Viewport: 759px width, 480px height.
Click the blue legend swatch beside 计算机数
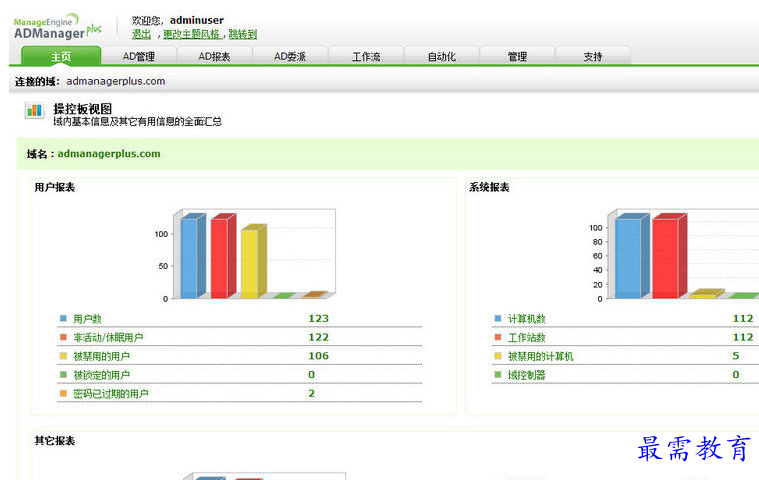pos(498,318)
